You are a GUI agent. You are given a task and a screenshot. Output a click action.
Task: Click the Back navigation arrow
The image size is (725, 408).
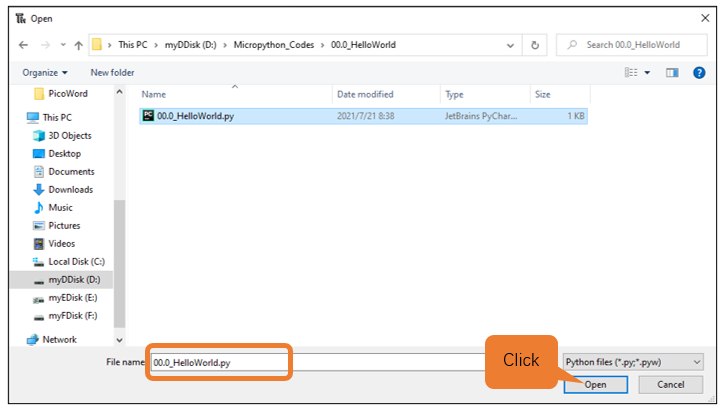(x=23, y=45)
